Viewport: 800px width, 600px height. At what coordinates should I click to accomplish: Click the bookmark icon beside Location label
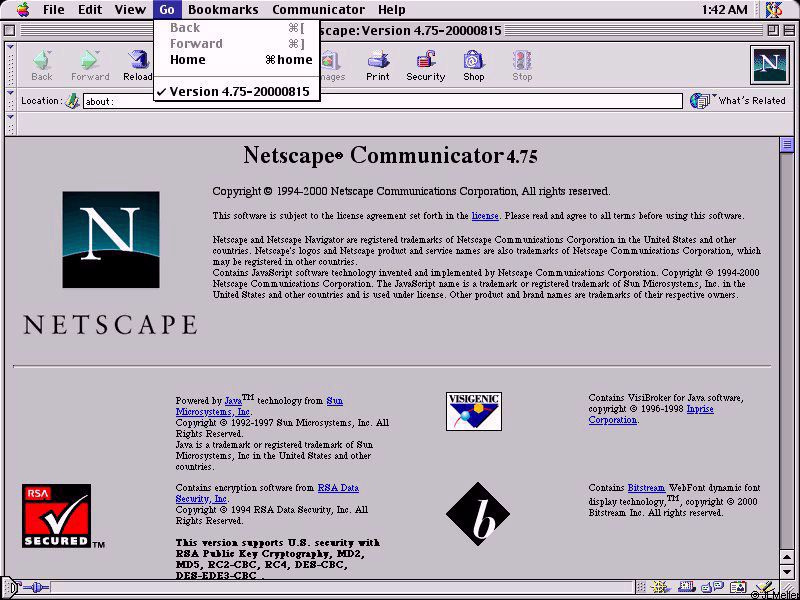pos(73,101)
